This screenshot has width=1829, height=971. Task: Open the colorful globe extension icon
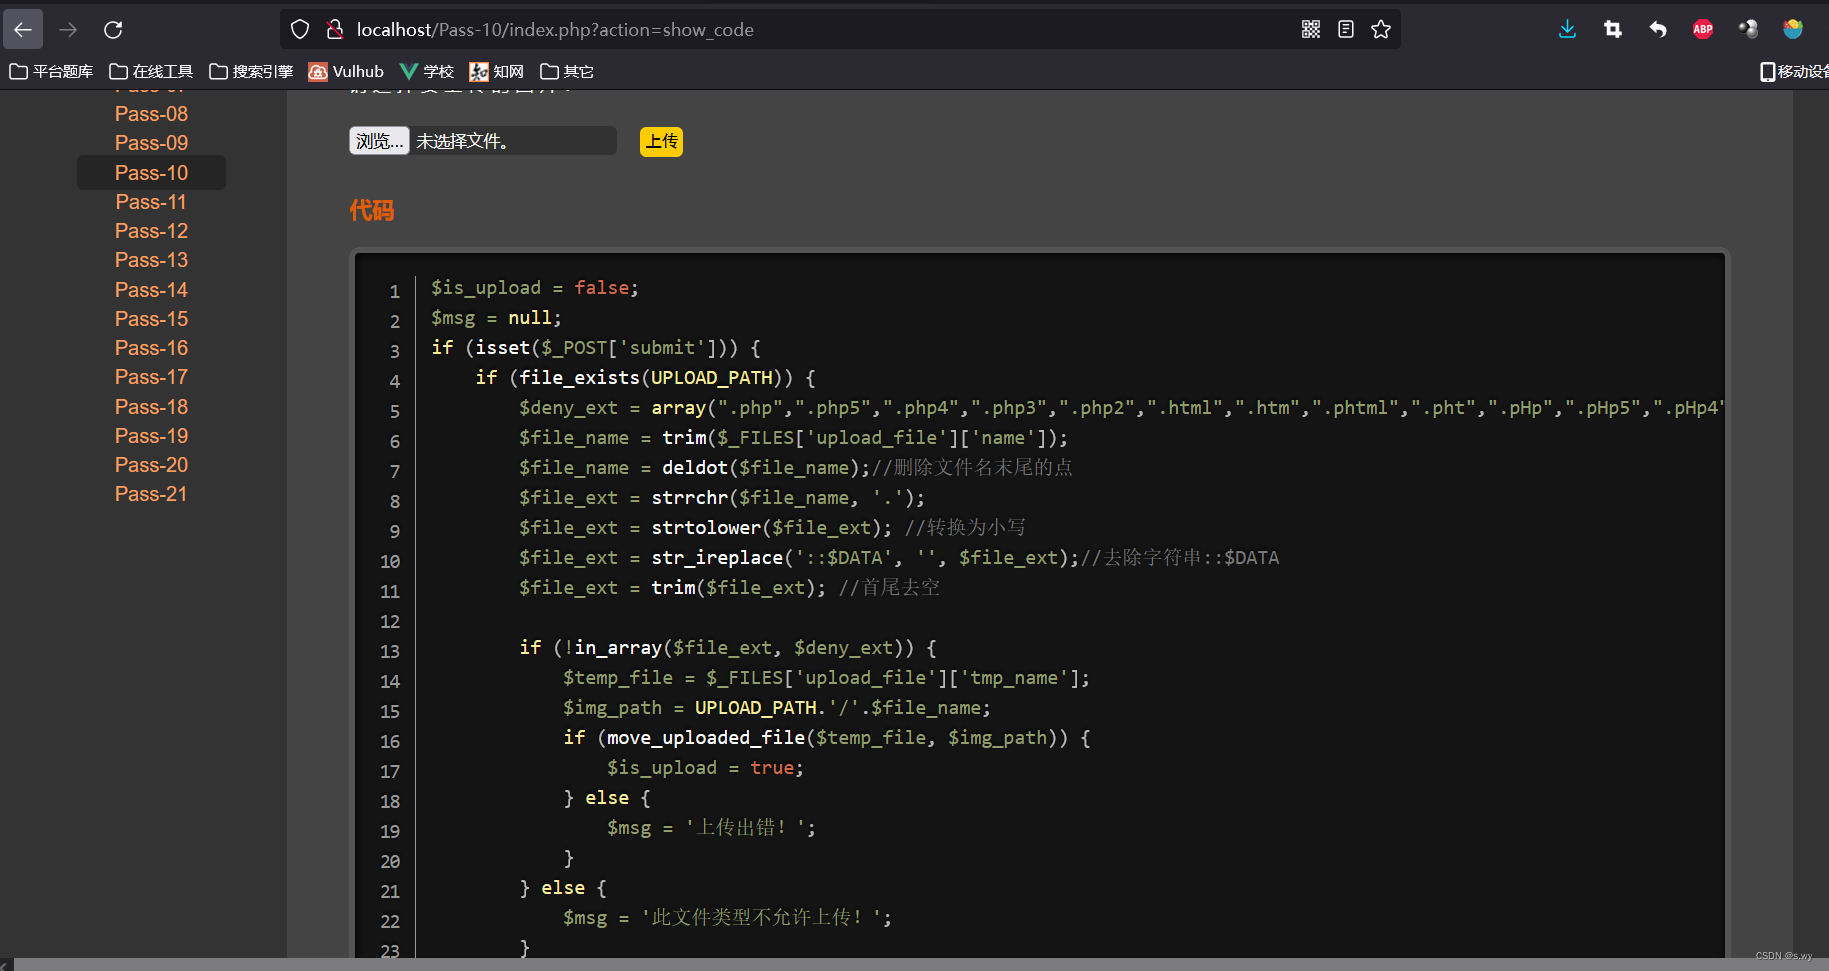point(1793,29)
